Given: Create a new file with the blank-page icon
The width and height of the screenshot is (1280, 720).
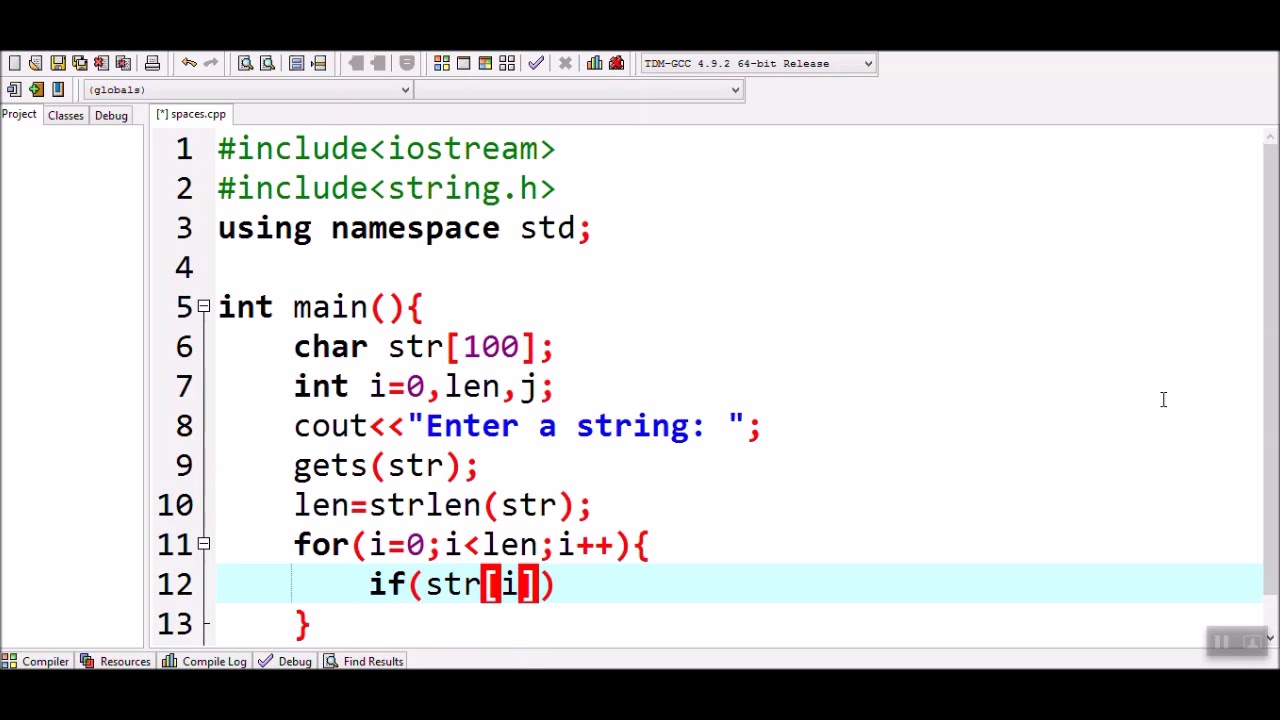Looking at the screenshot, I should tap(14, 63).
